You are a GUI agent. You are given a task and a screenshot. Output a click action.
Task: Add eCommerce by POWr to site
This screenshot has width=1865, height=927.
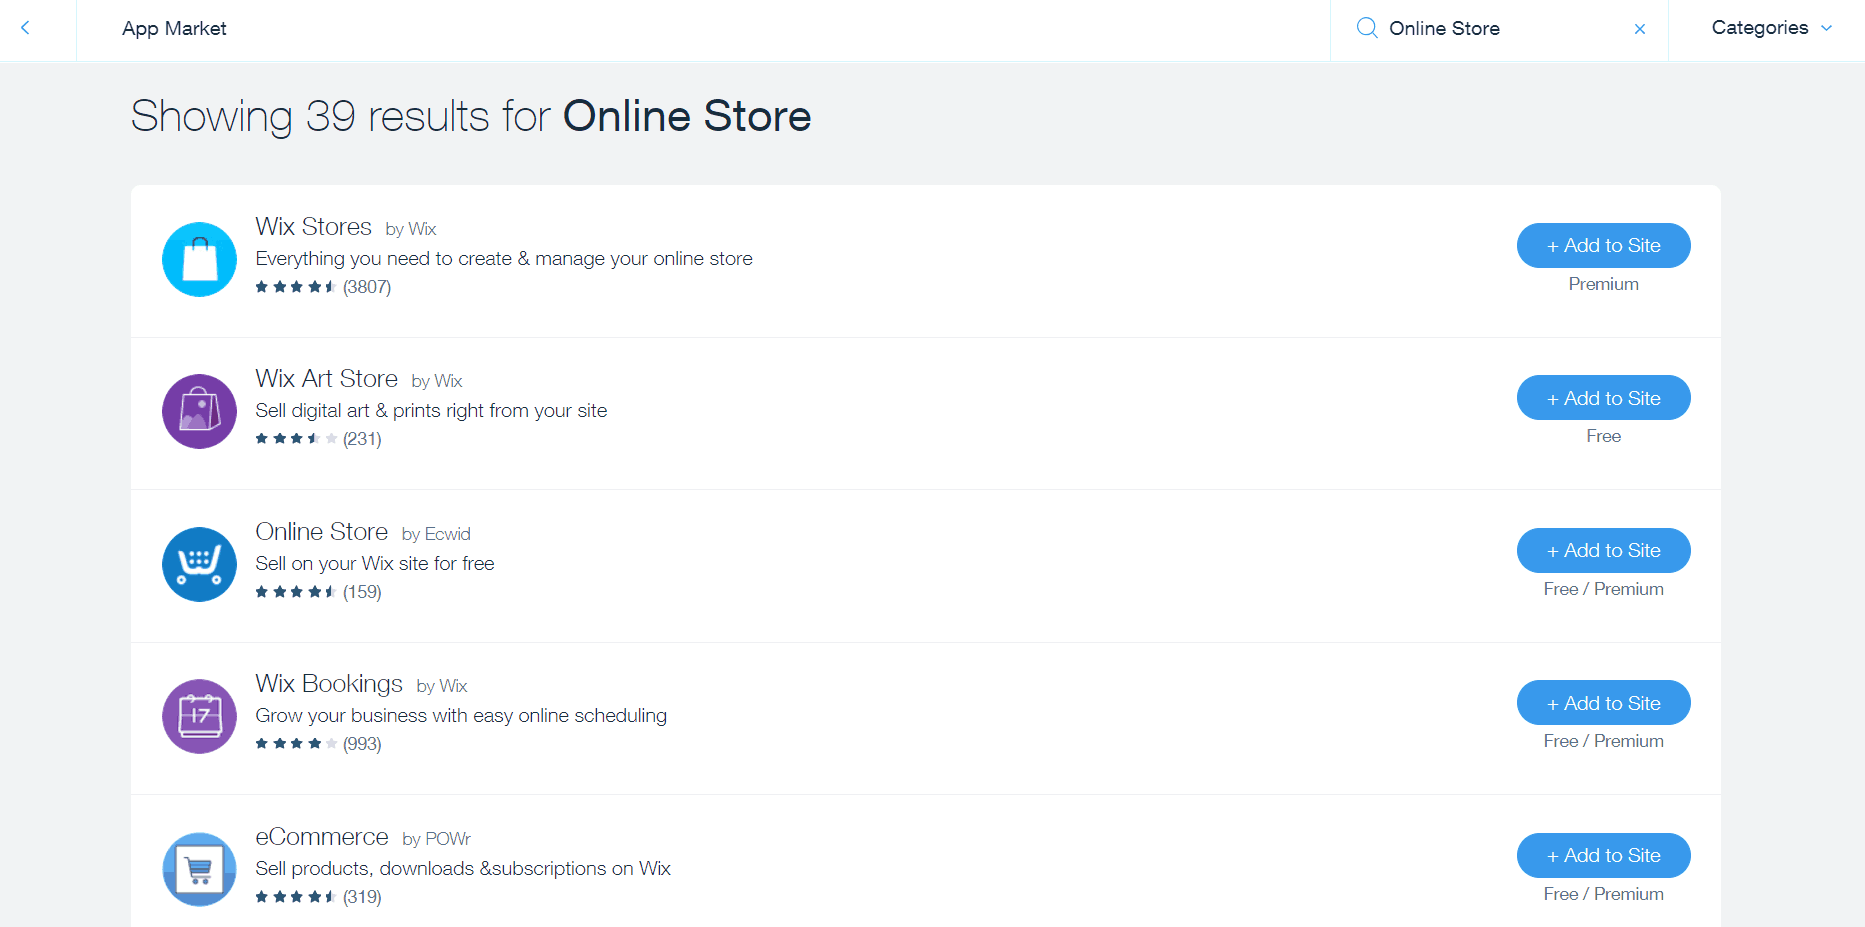[1603, 855]
